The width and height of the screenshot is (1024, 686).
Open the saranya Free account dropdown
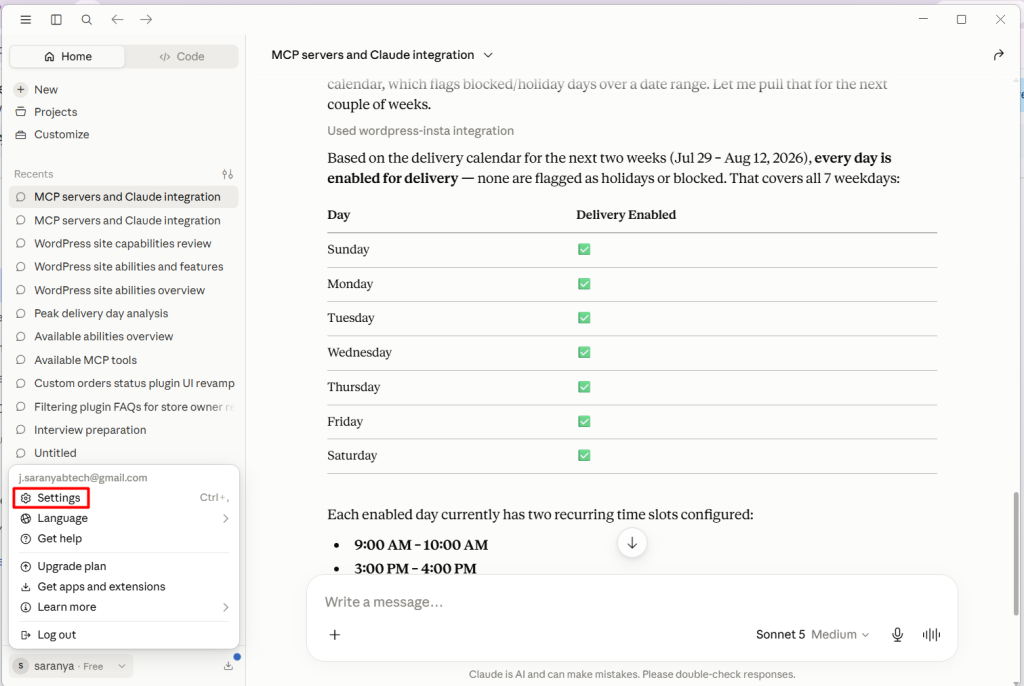[71, 666]
